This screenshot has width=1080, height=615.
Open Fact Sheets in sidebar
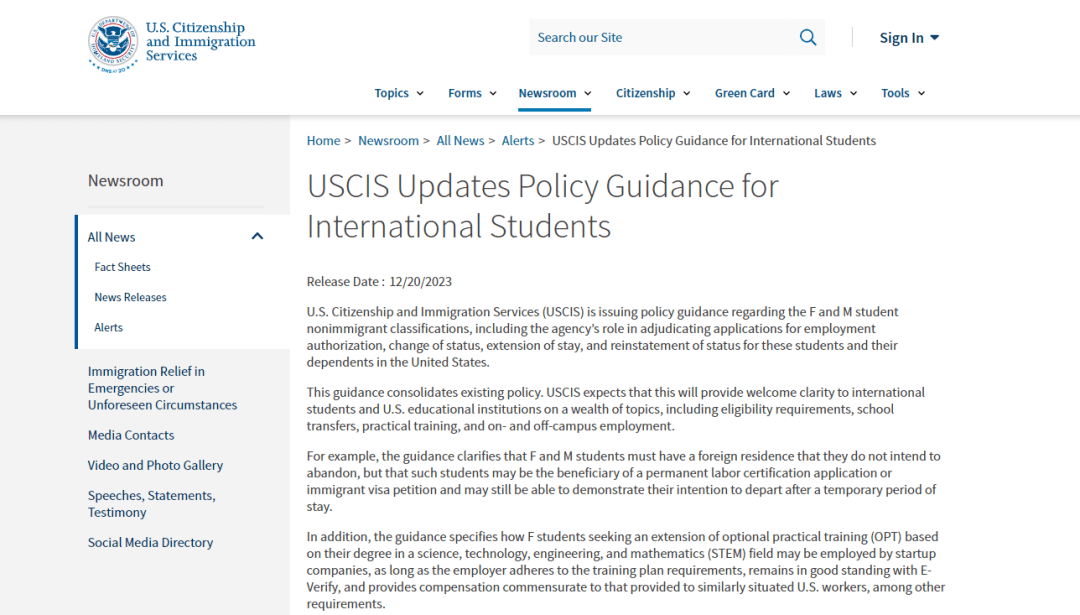click(x=122, y=267)
